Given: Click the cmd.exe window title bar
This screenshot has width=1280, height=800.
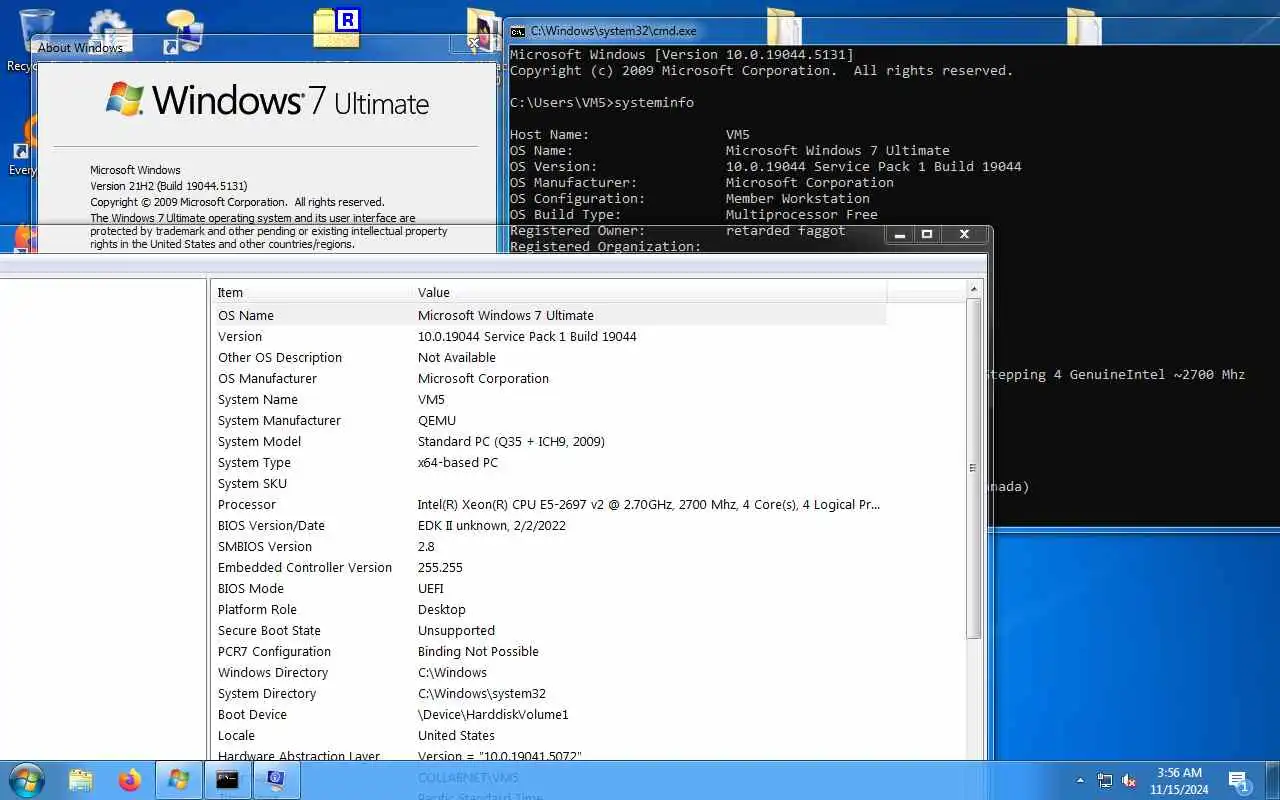Looking at the screenshot, I should pos(893,31).
